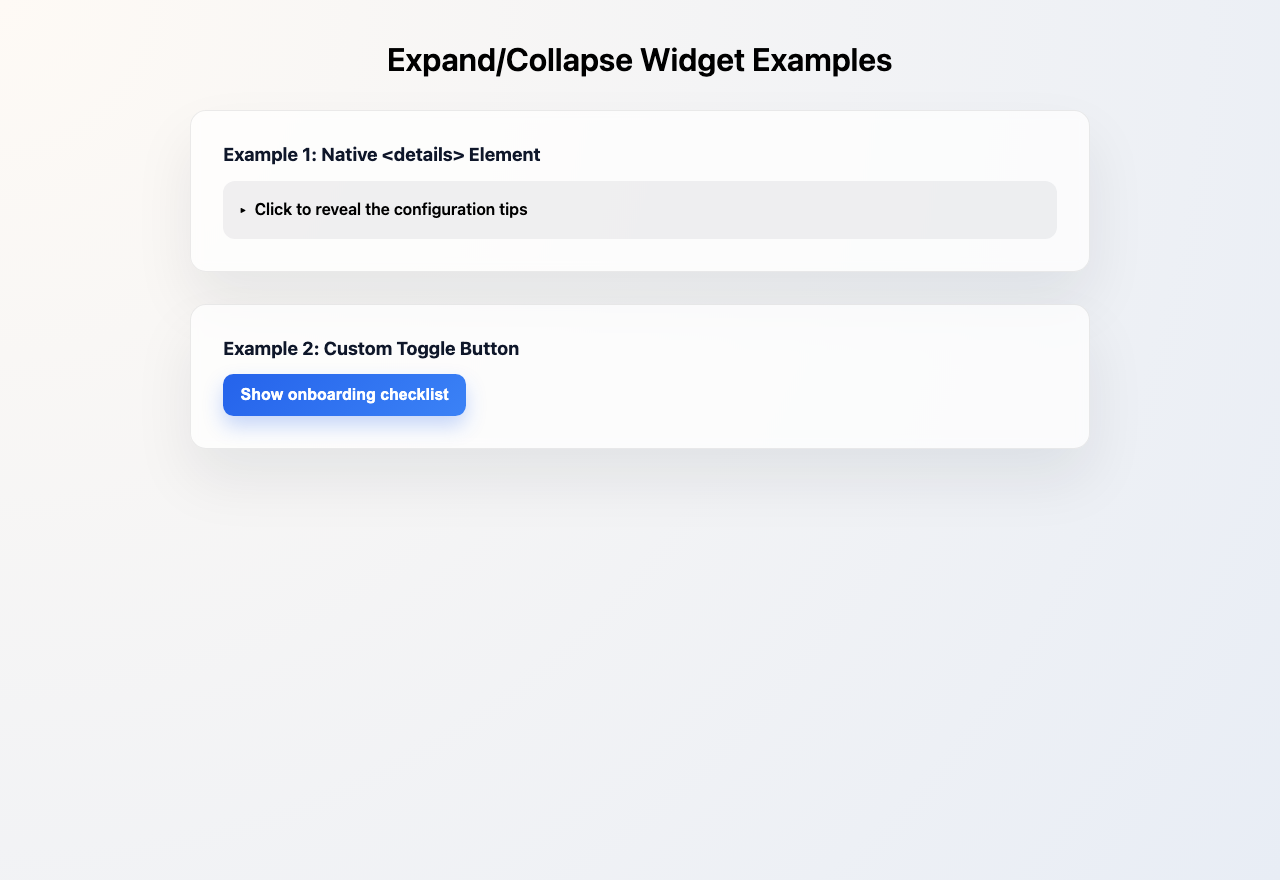The height and width of the screenshot is (880, 1280).
Task: Select the 'Example 2: Custom Toggle Button' heading
Action: point(371,348)
